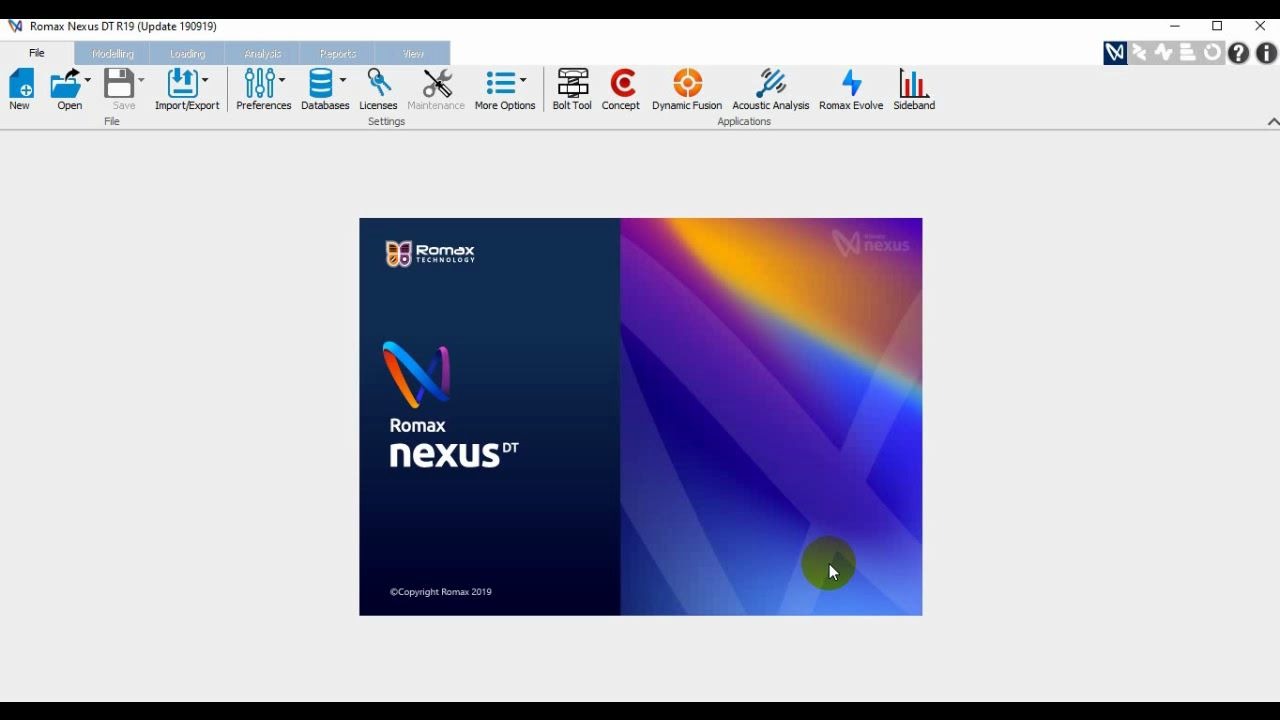
Task: Expand the Save dropdown arrow
Action: pyautogui.click(x=141, y=80)
